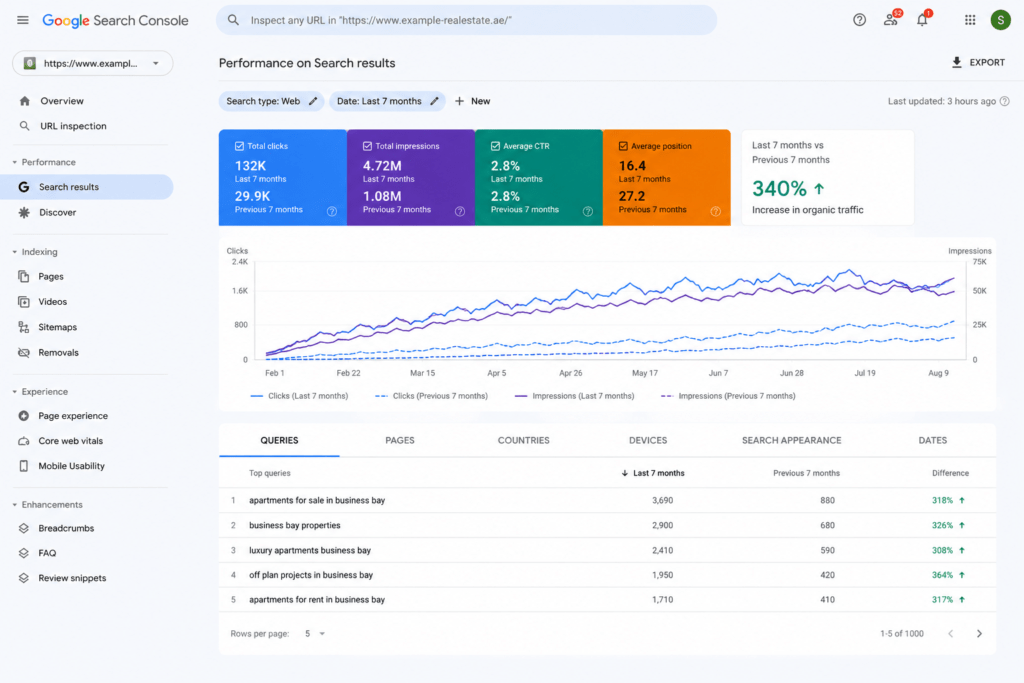Viewport: 1024px width, 683px height.
Task: Click the Overview home icon
Action: (25, 101)
